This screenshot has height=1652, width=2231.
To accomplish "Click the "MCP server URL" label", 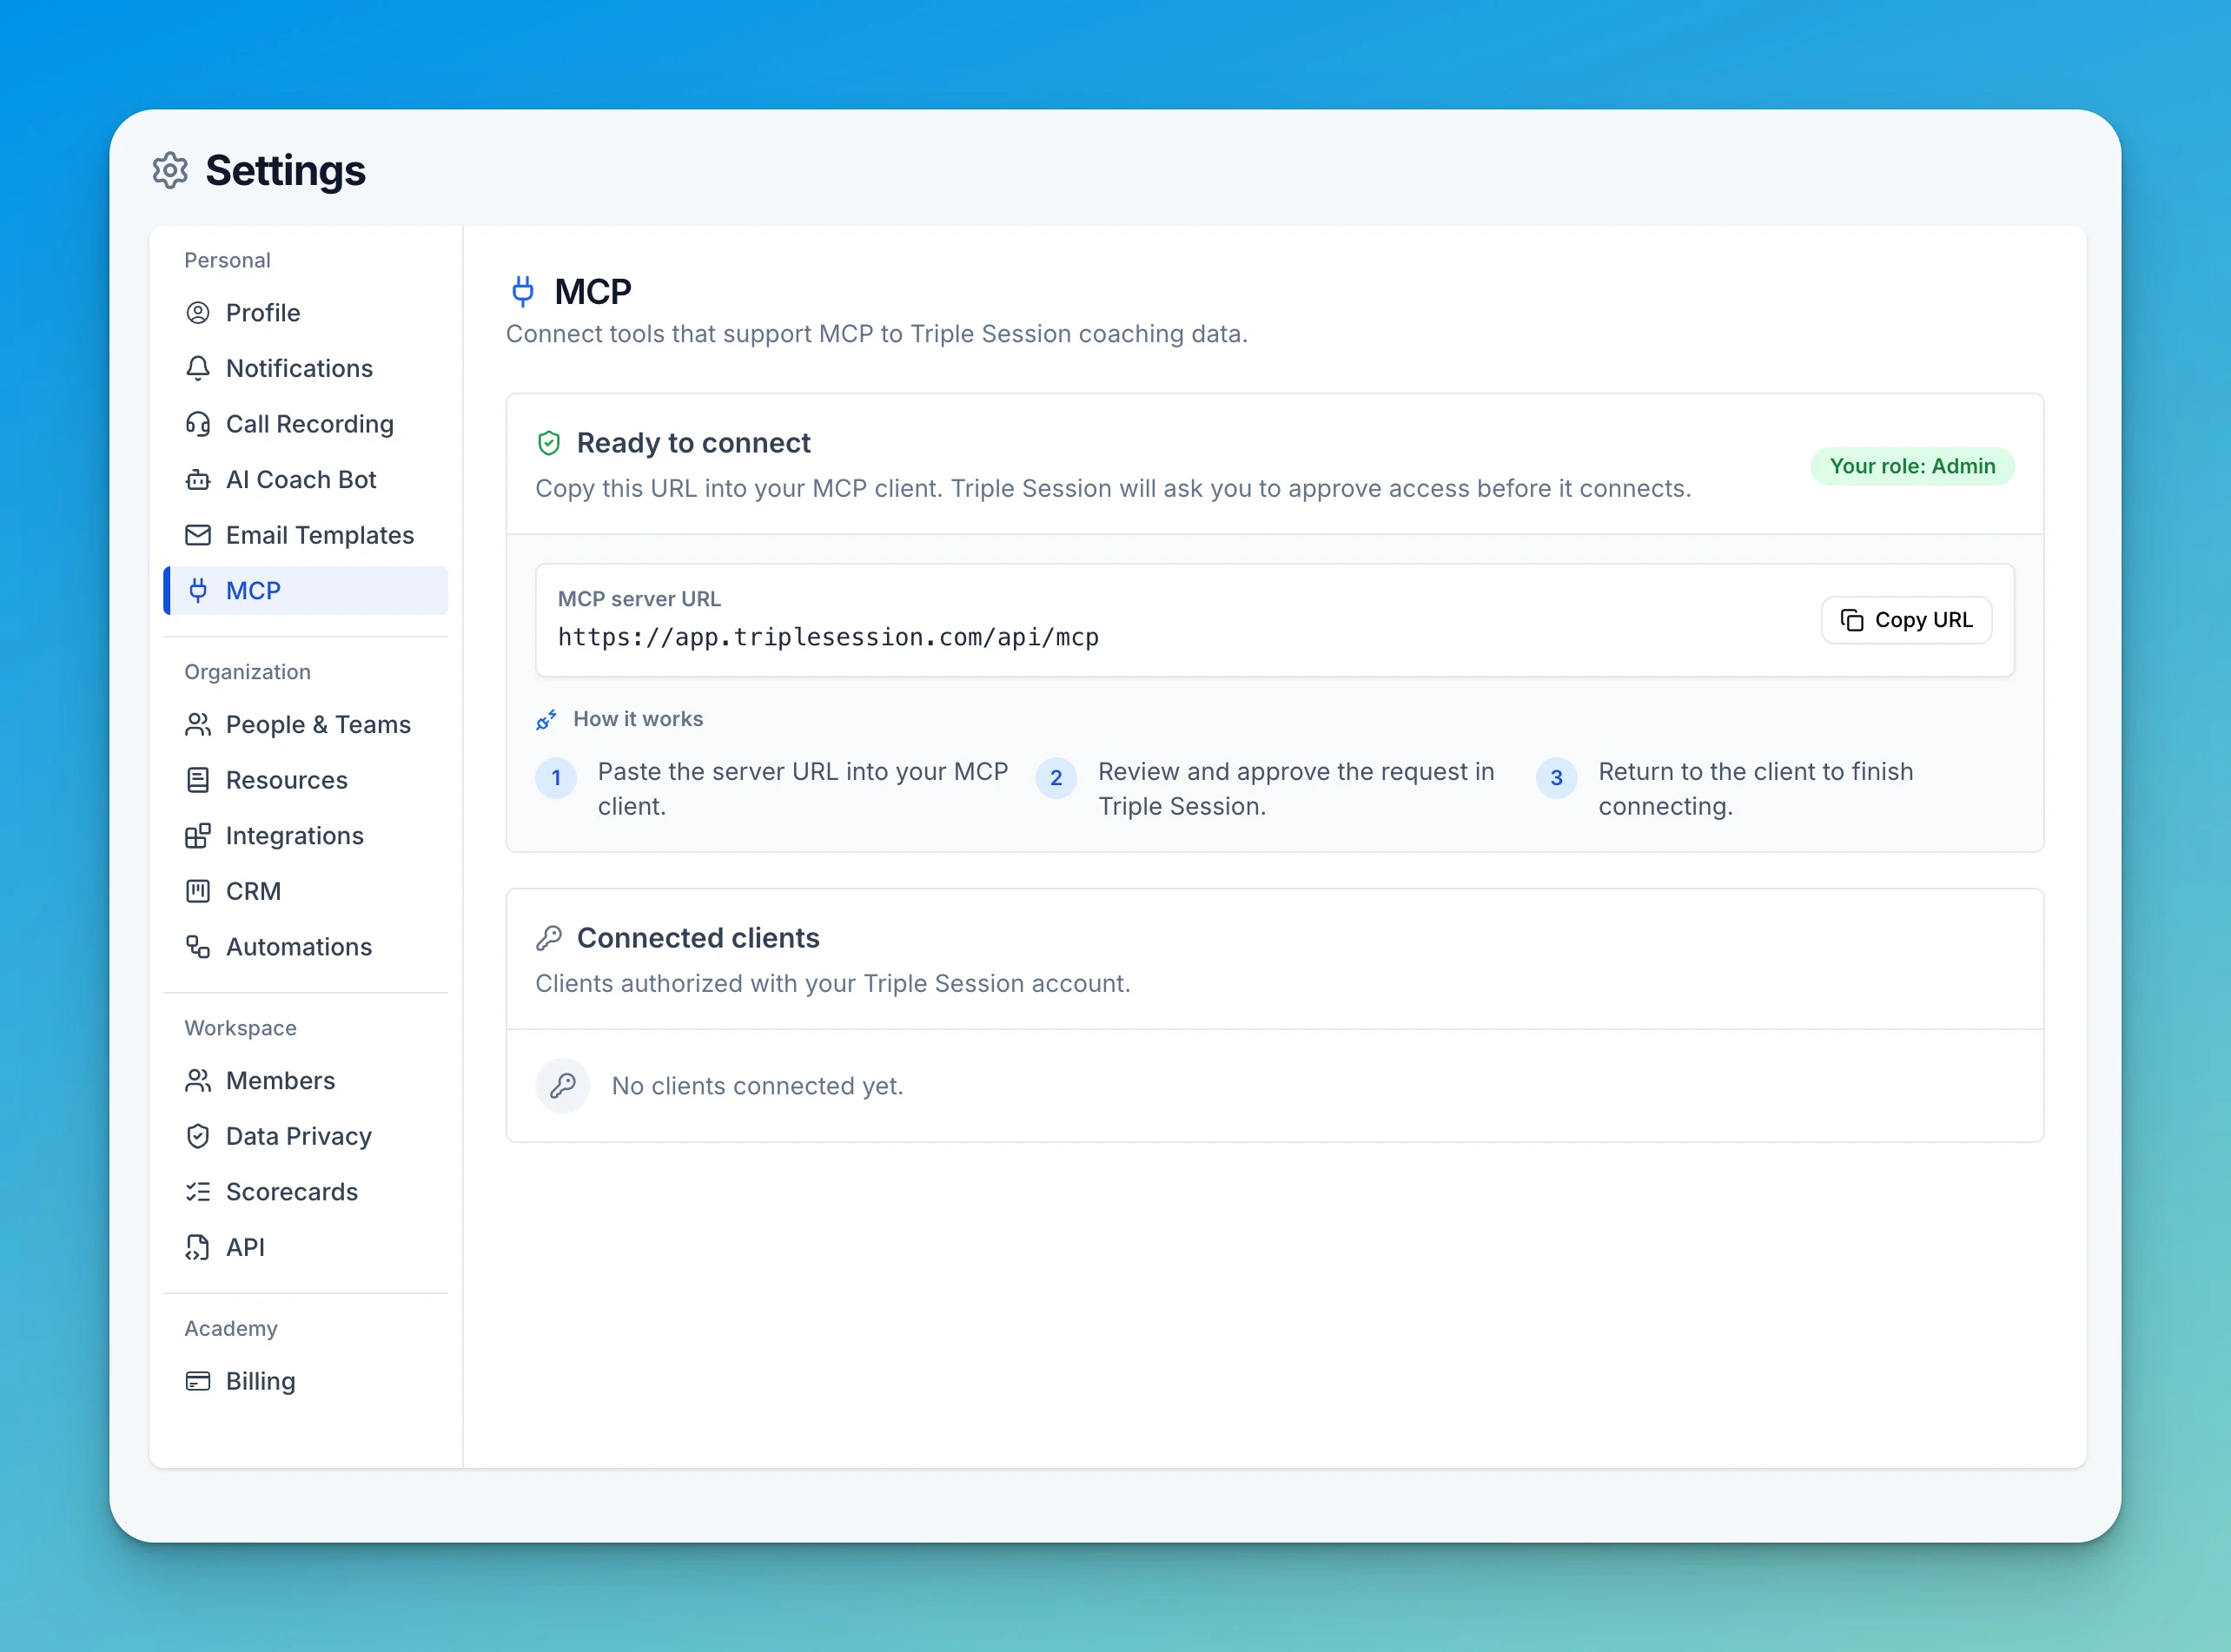I will coord(639,599).
